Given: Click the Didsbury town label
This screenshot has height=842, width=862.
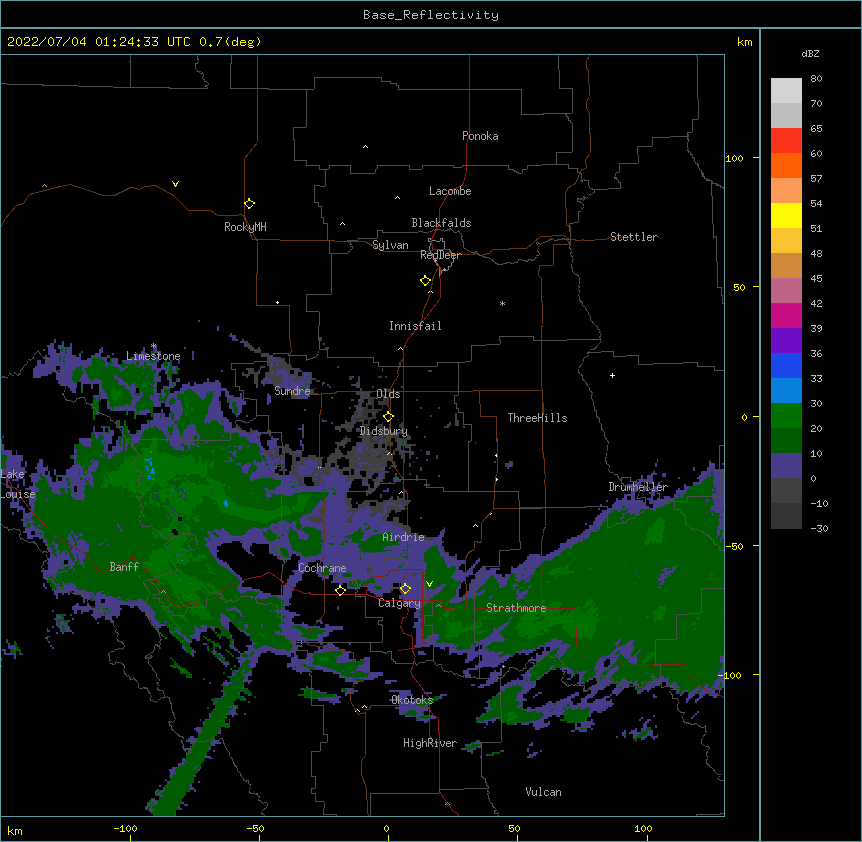Looking at the screenshot, I should click(384, 431).
